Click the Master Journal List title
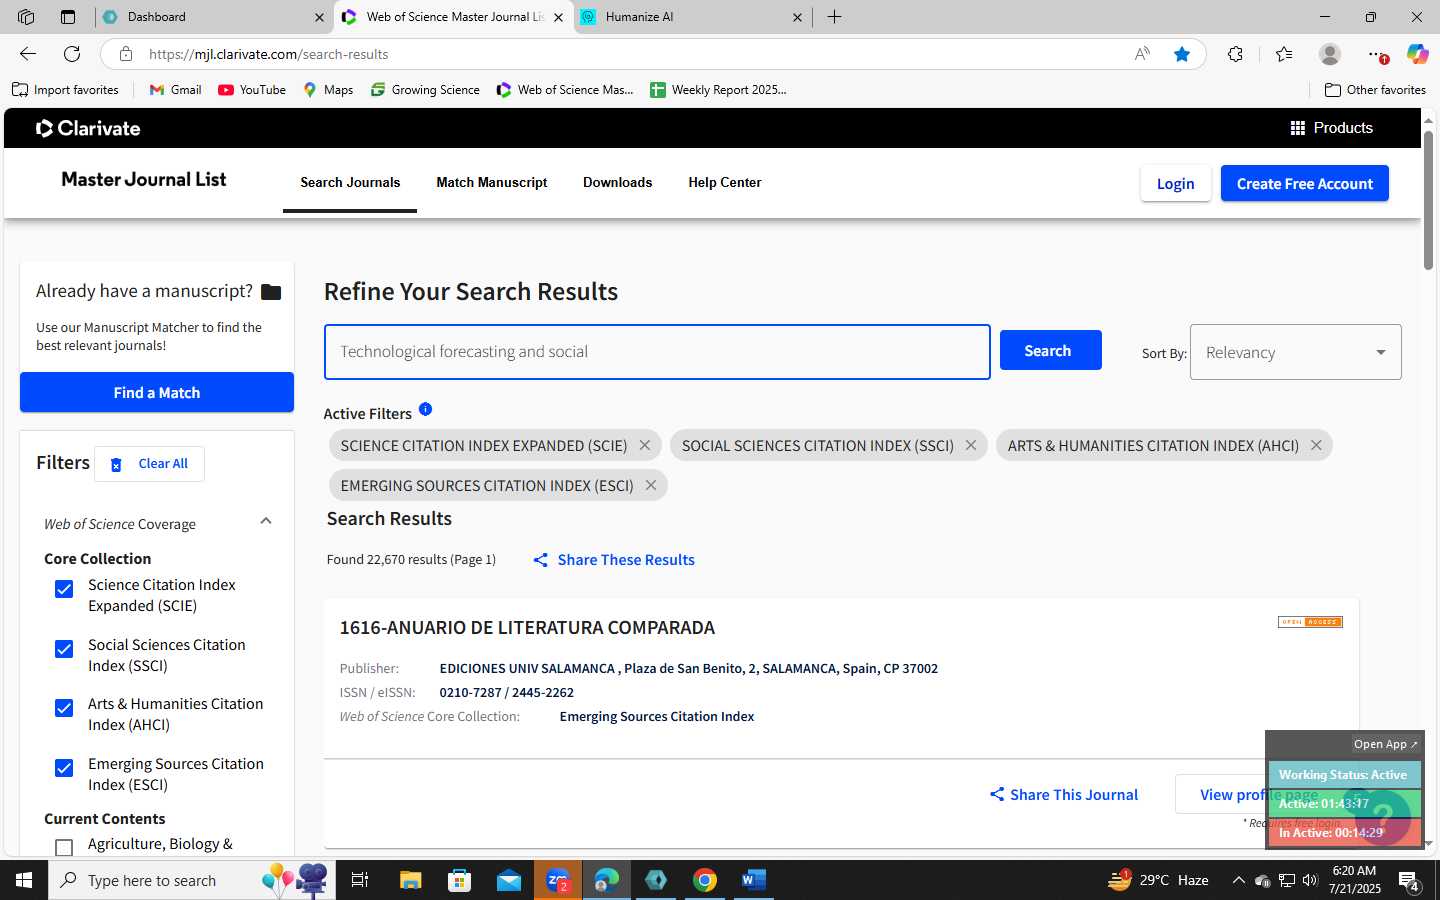The image size is (1440, 900). (144, 179)
